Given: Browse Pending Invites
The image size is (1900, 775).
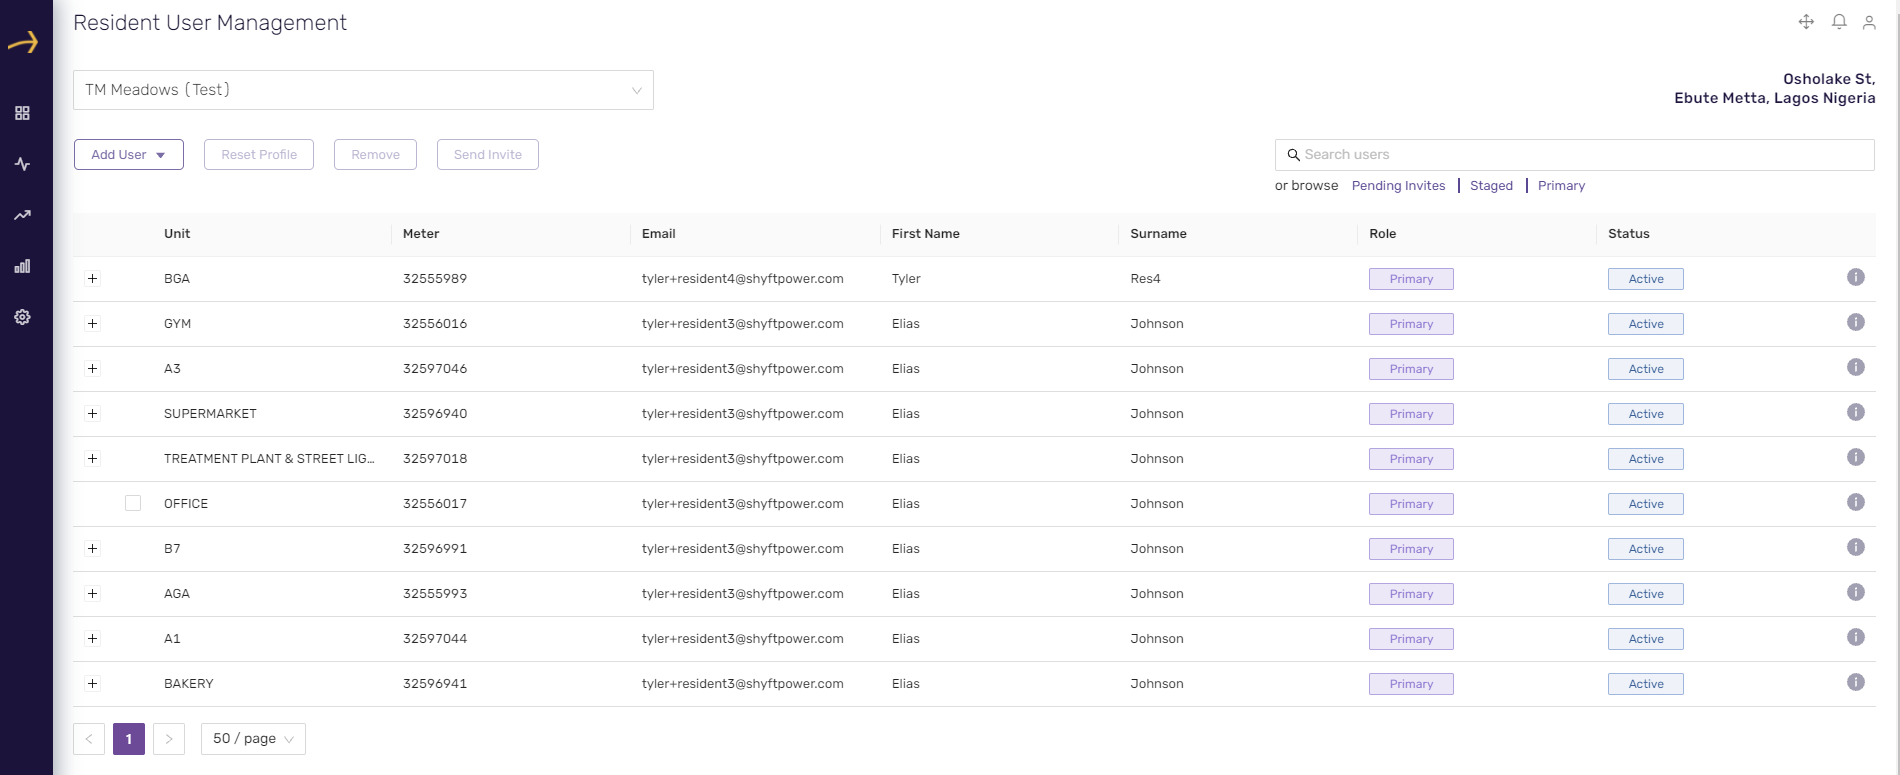Looking at the screenshot, I should 1398,186.
